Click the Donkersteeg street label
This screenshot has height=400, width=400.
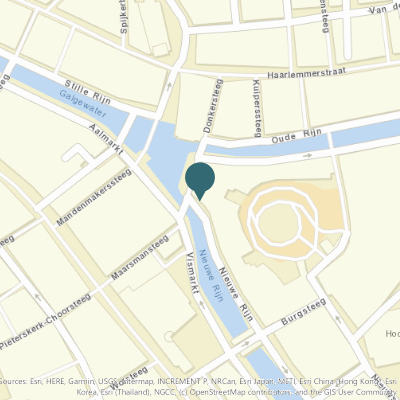click(x=213, y=106)
